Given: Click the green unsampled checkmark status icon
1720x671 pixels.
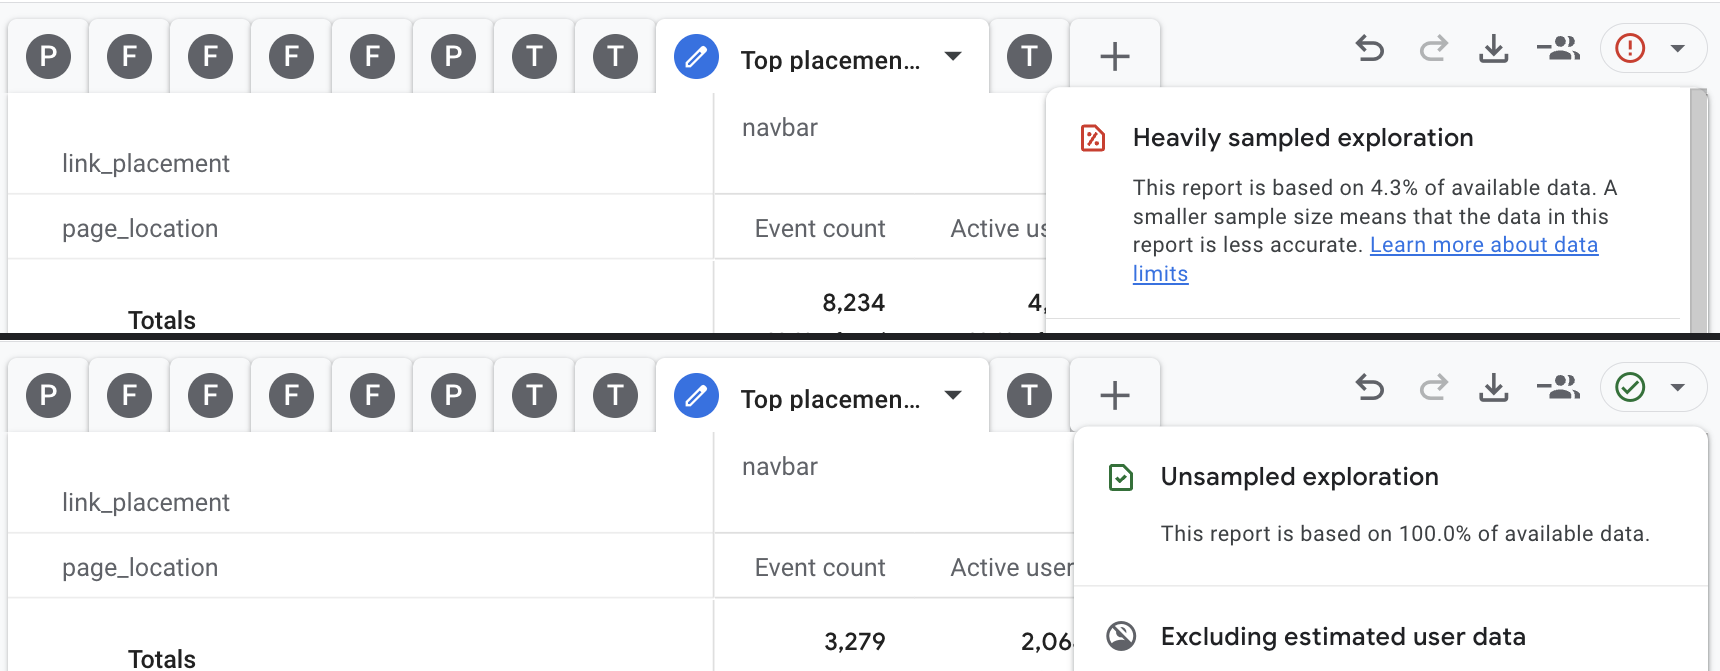Looking at the screenshot, I should coord(1630,387).
